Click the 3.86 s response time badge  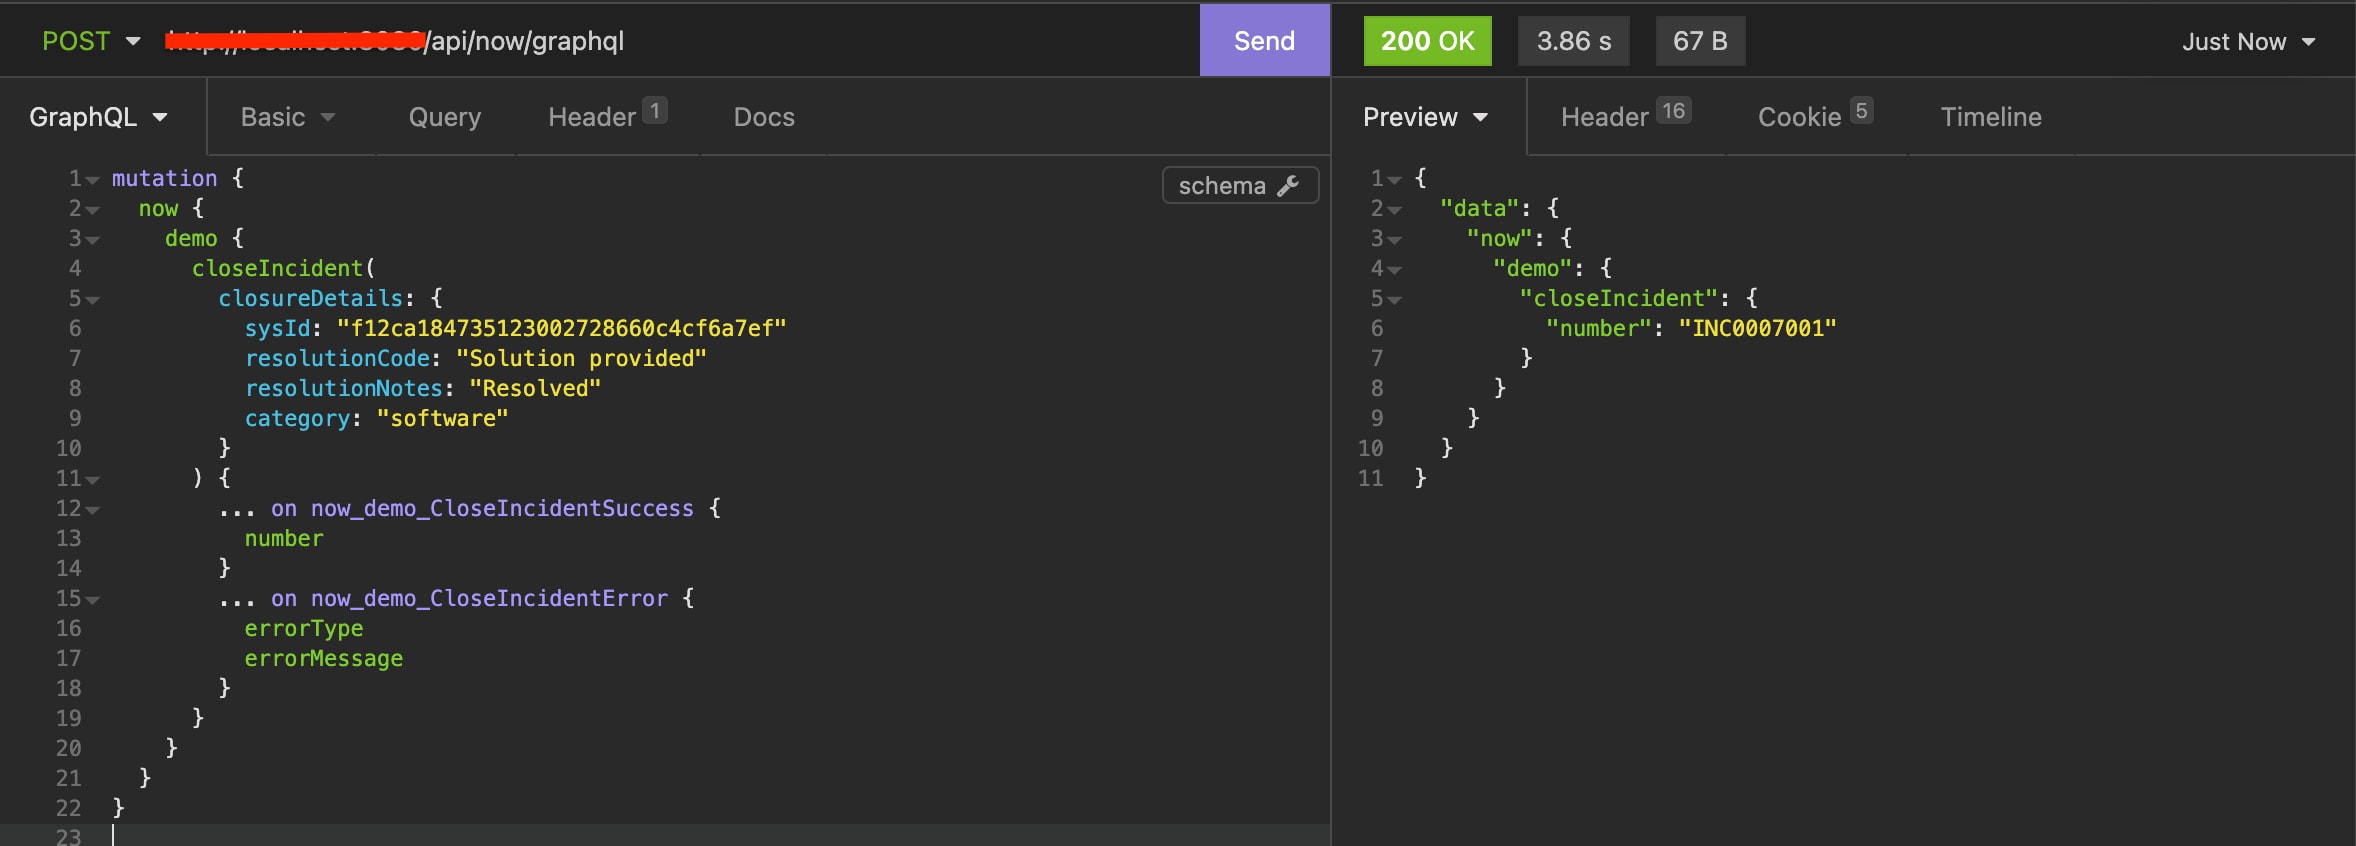(x=1574, y=41)
